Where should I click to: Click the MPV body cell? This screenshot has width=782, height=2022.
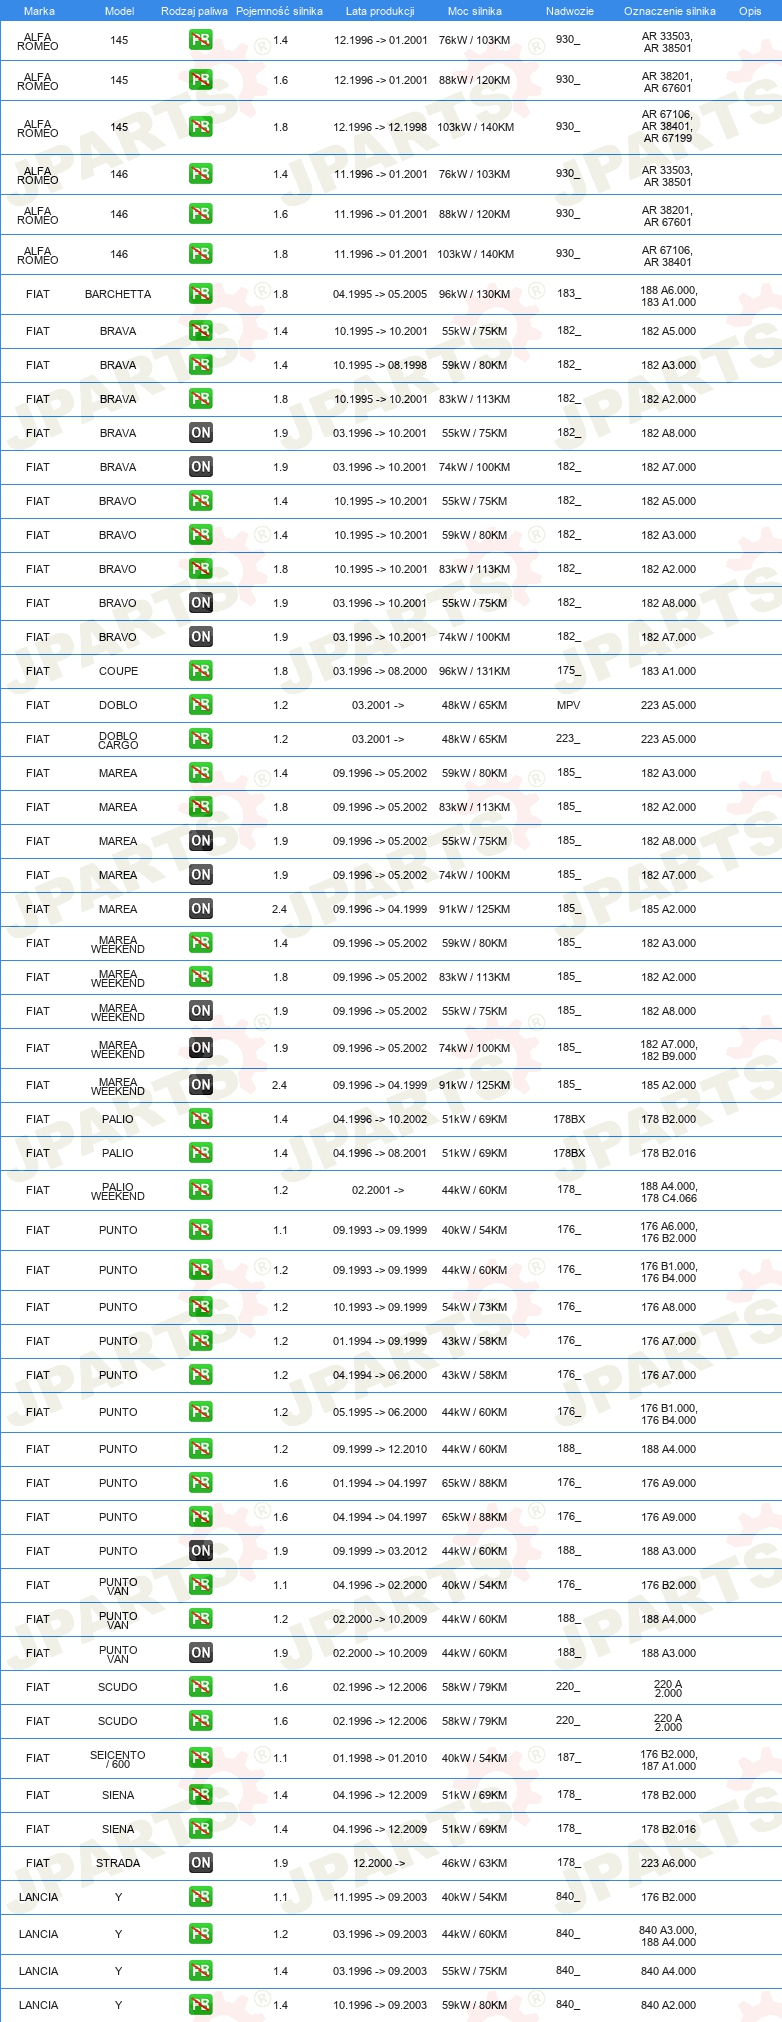coord(568,705)
